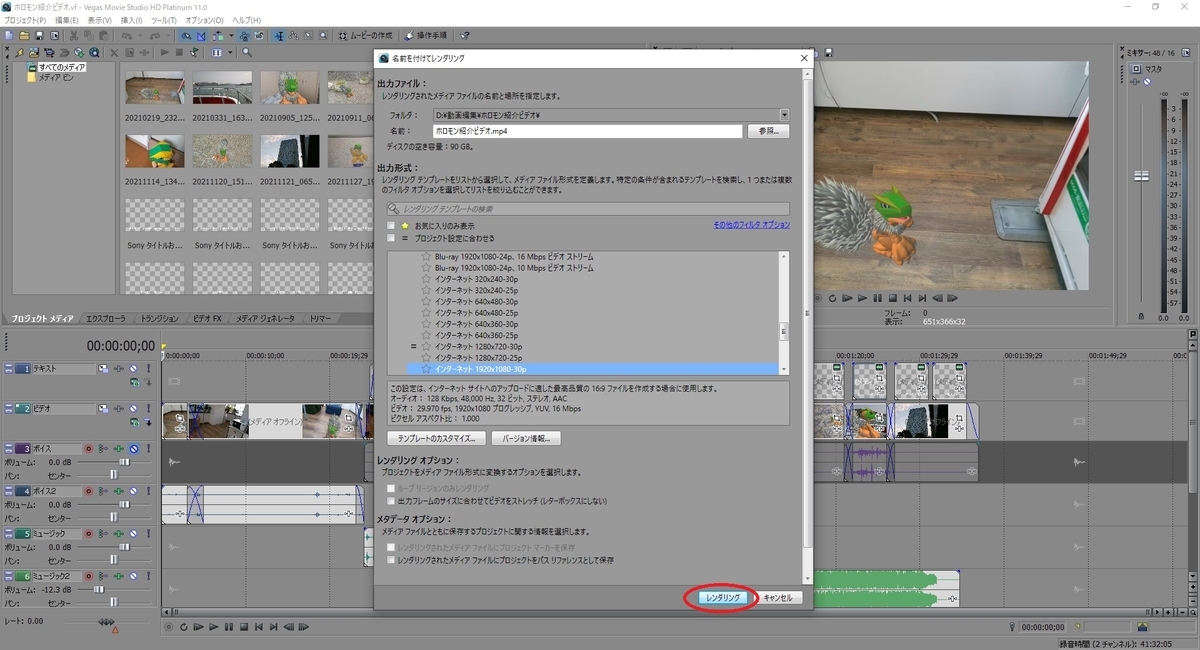The image size is (1200, 650).
Task: Click the timeline Pause button
Action: point(229,627)
